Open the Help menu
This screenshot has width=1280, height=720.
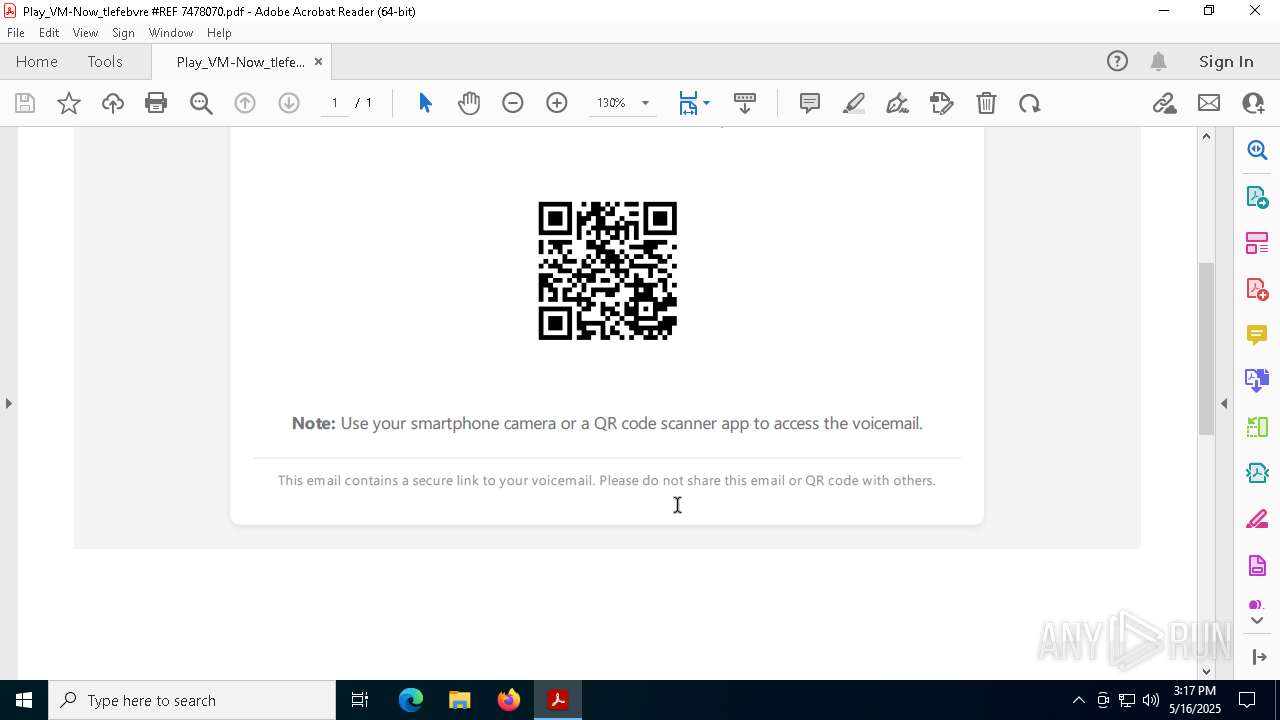coord(219,33)
